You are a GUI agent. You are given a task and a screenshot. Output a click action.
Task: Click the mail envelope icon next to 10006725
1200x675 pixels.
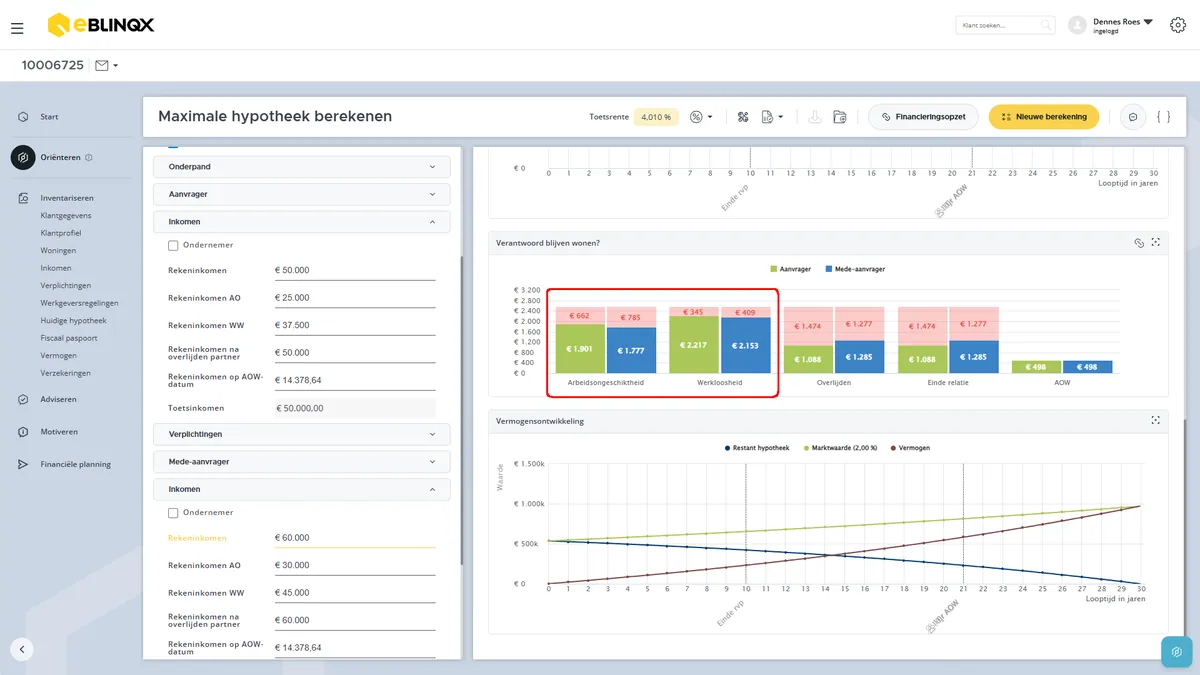101,65
